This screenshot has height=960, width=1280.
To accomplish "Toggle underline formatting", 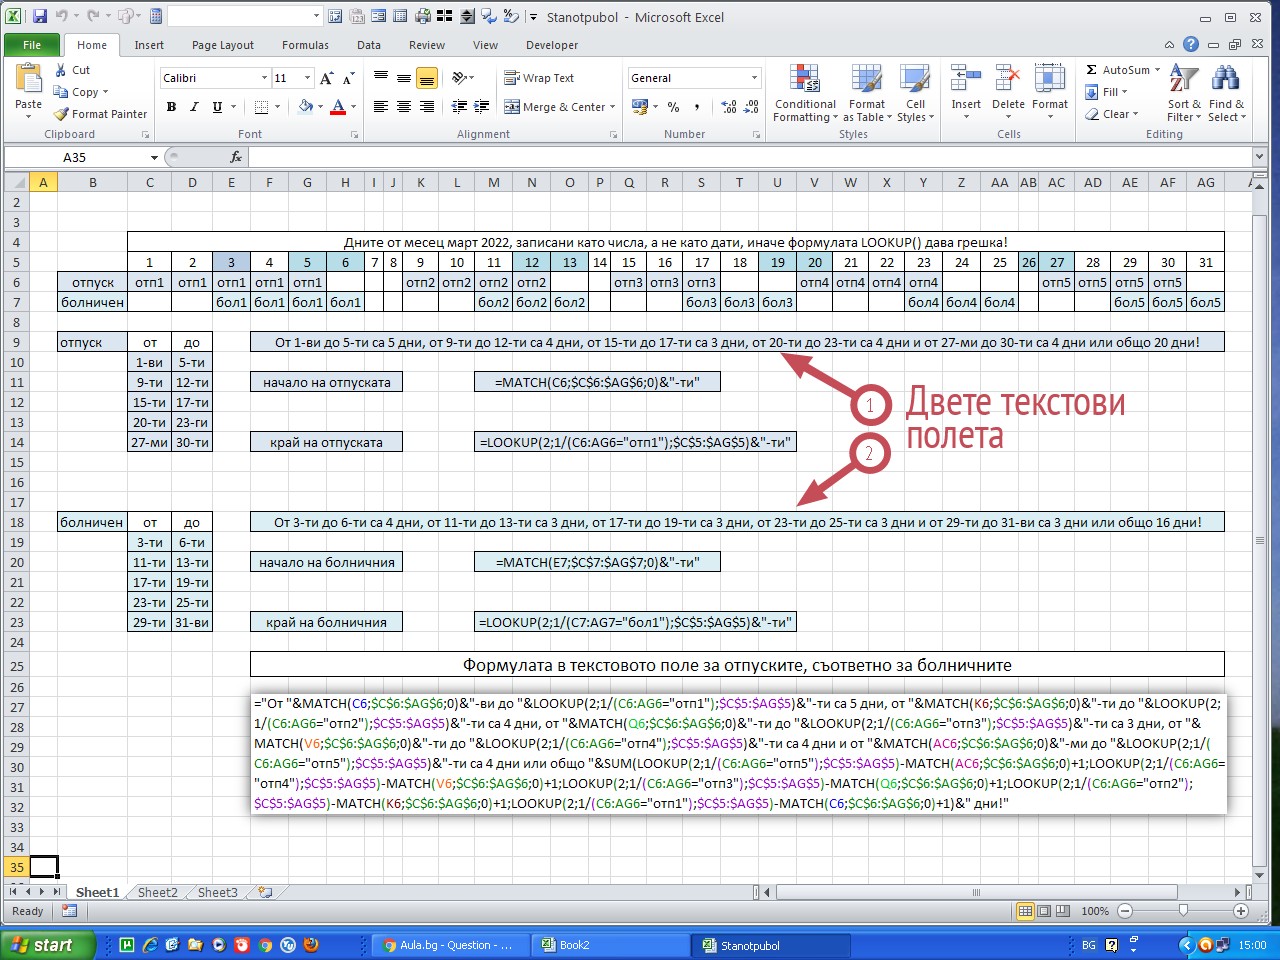I will tap(217, 107).
